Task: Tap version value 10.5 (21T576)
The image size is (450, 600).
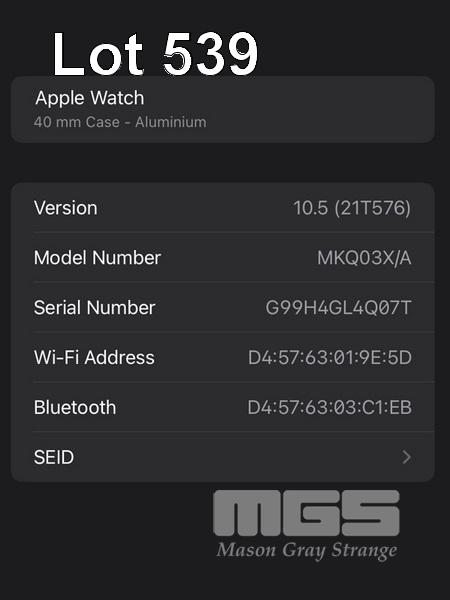Action: click(352, 208)
